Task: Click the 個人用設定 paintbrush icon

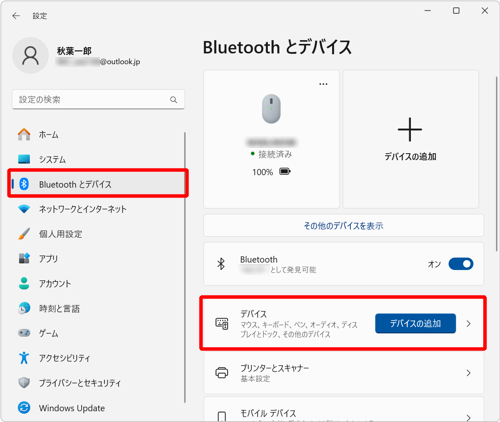Action: 24,234
